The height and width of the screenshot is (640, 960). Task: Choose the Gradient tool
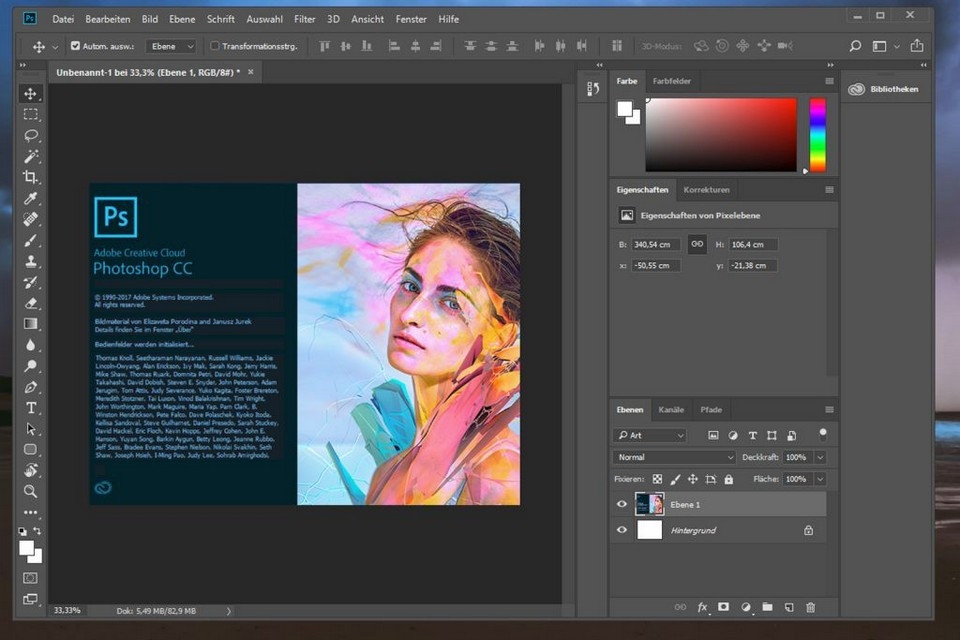click(x=31, y=323)
